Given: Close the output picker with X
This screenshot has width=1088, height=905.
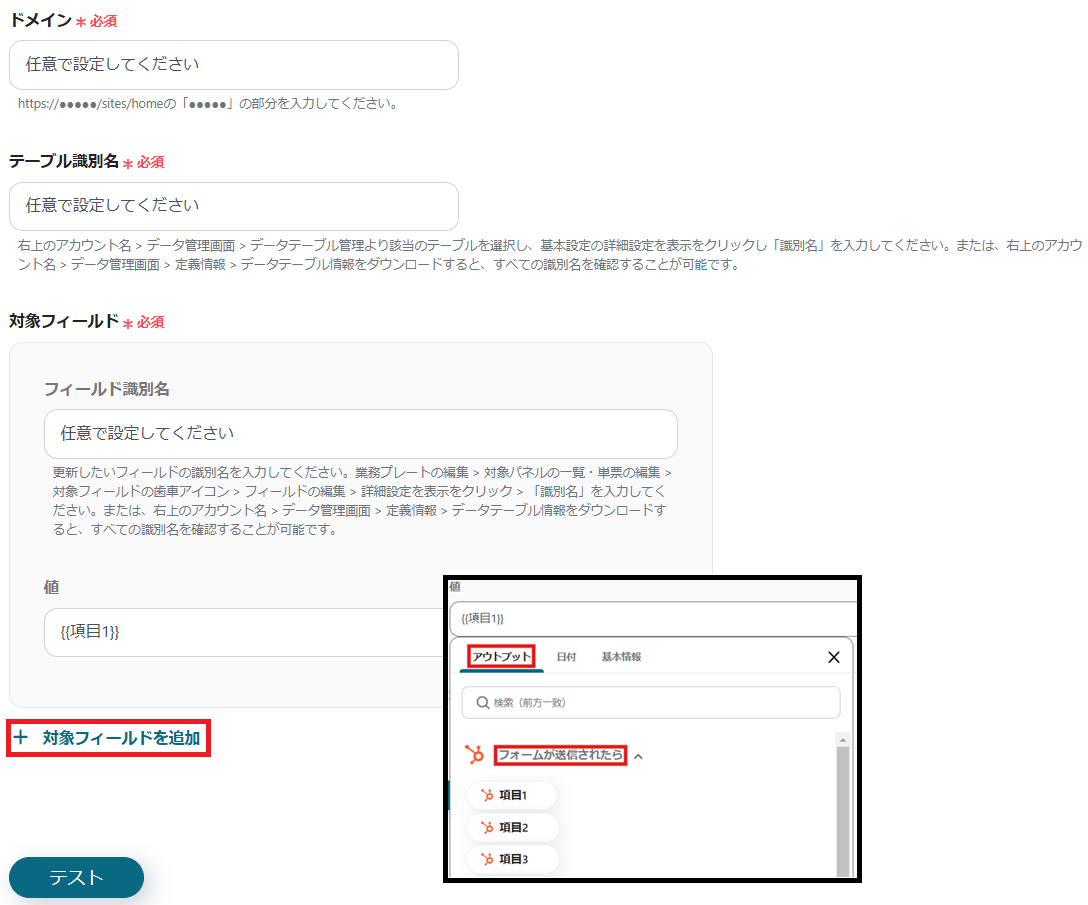Looking at the screenshot, I should point(834,657).
